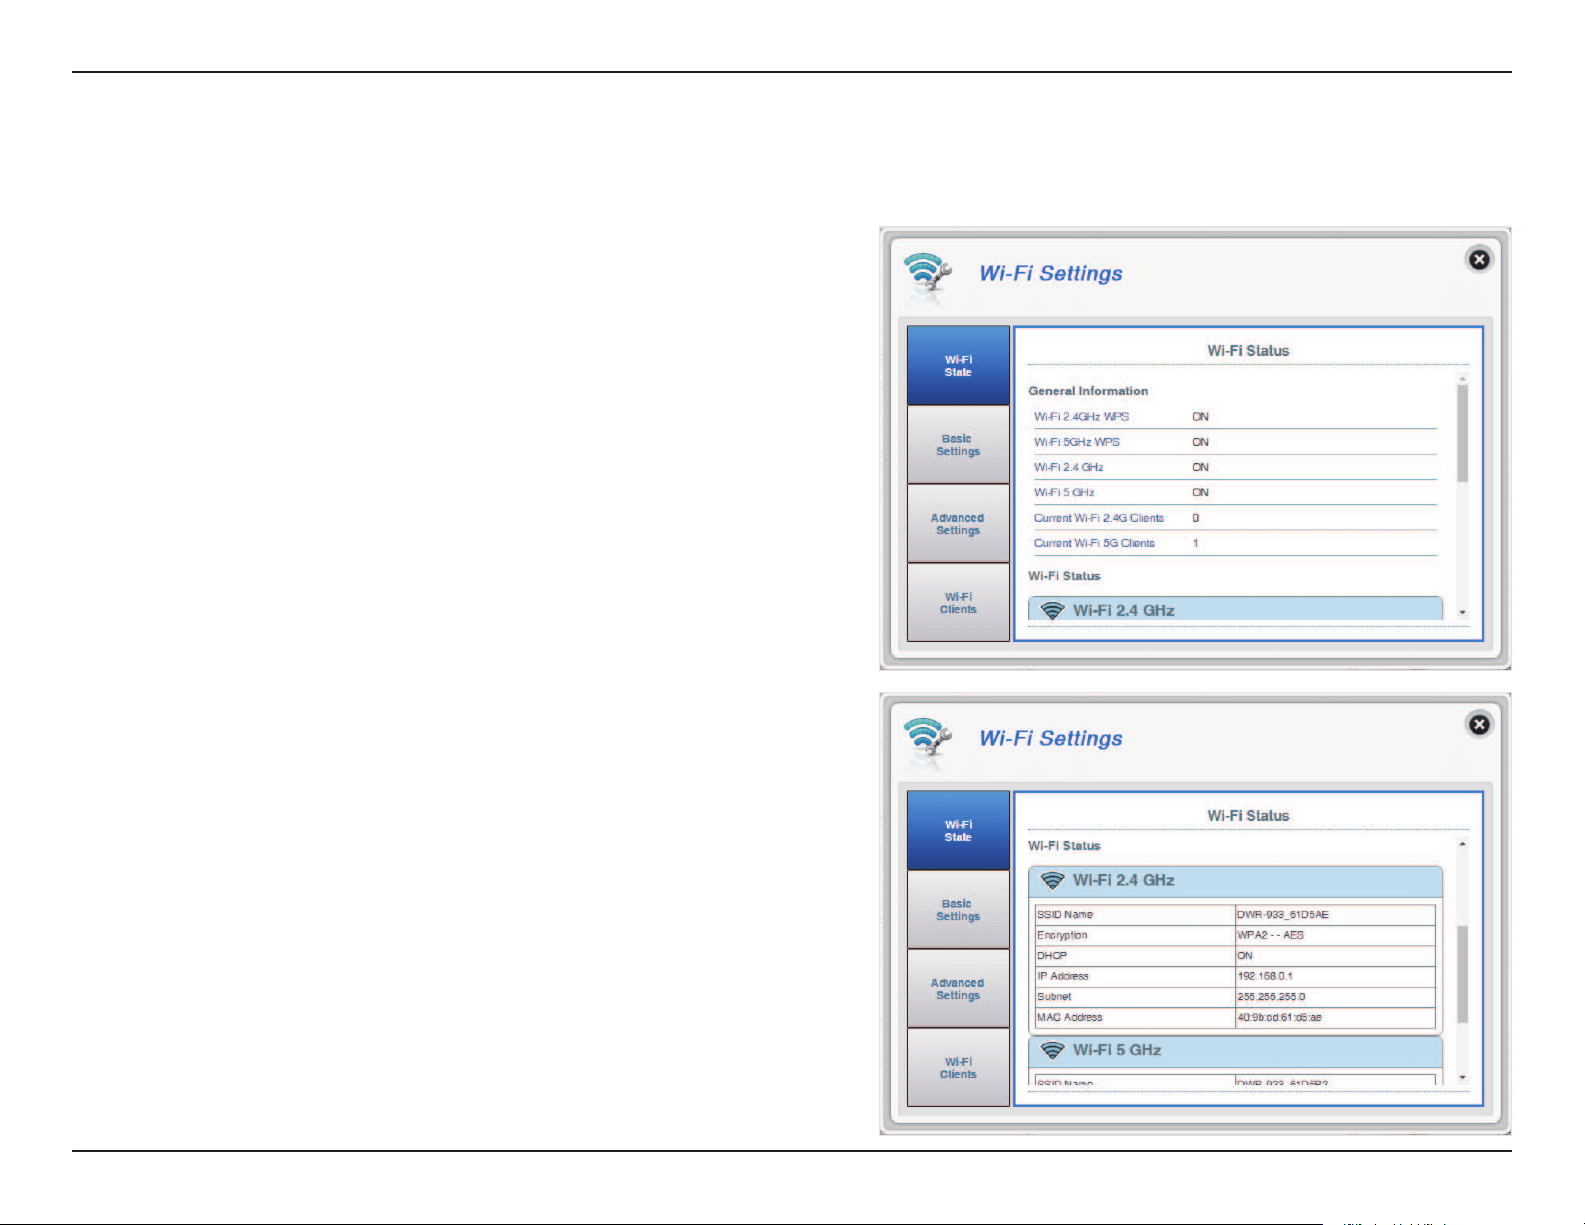Select Wi-Fi State tab in upper dialog
Screen dimensions: 1585x1225
pos(958,365)
